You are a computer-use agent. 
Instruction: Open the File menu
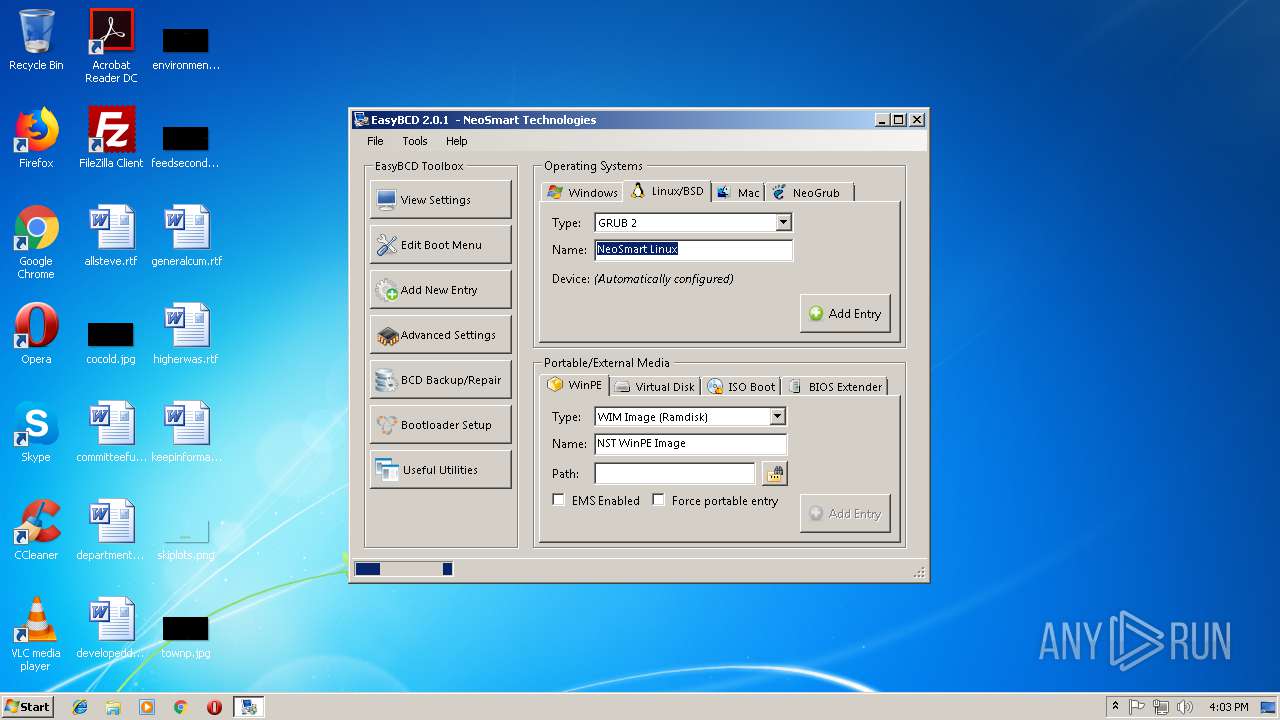coord(375,141)
